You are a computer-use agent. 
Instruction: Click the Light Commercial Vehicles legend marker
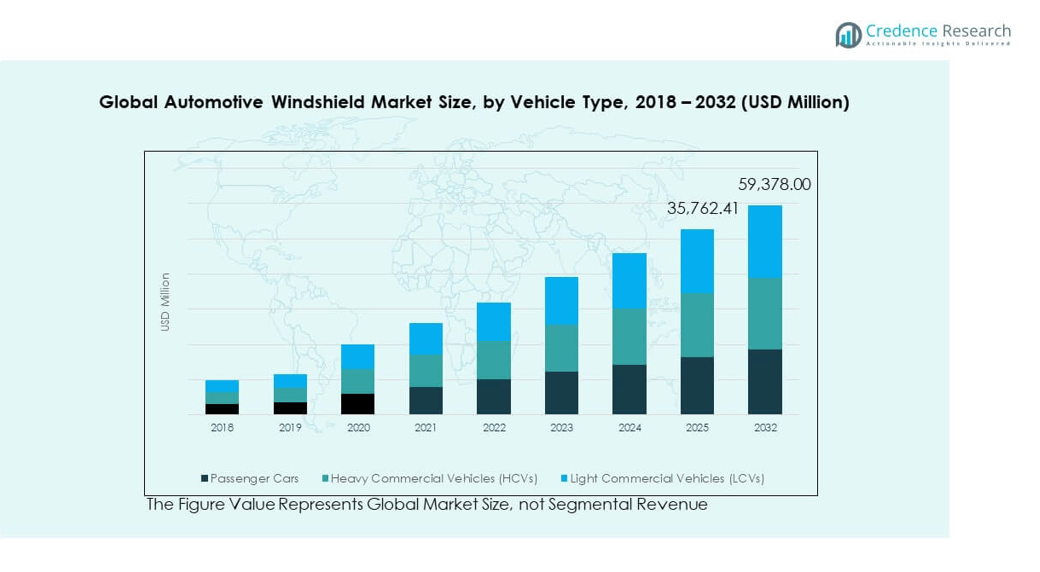[564, 479]
